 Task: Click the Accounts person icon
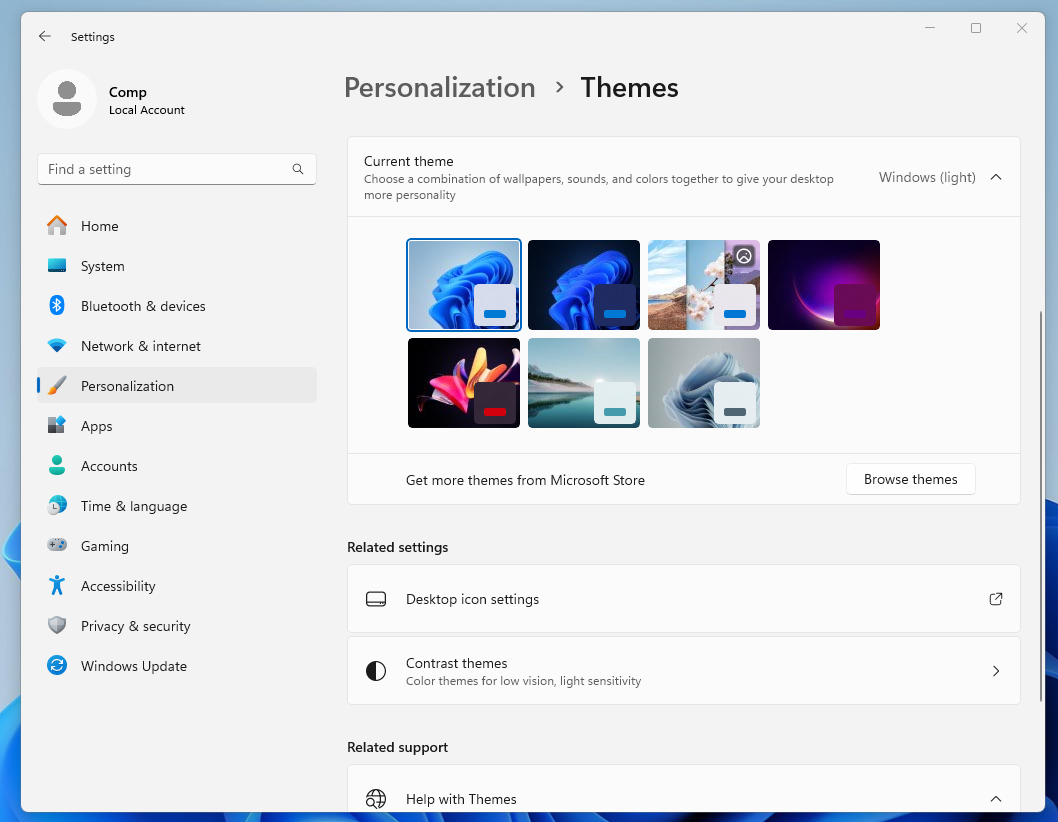[x=57, y=465]
